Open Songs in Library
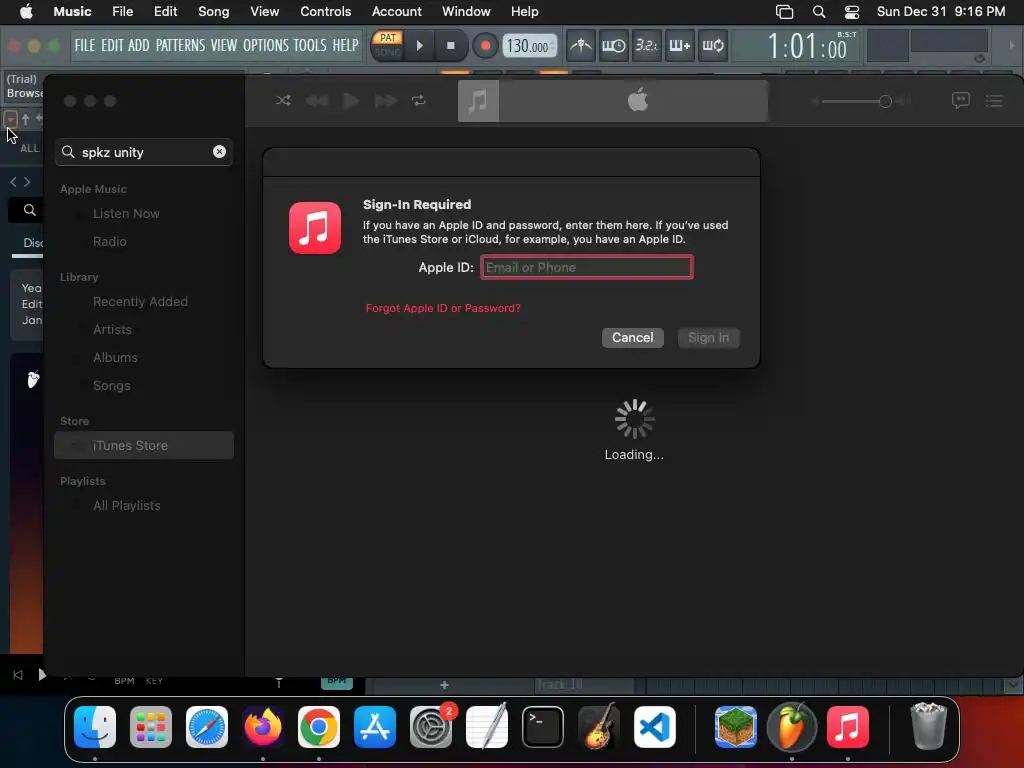1024x768 pixels. tap(112, 386)
